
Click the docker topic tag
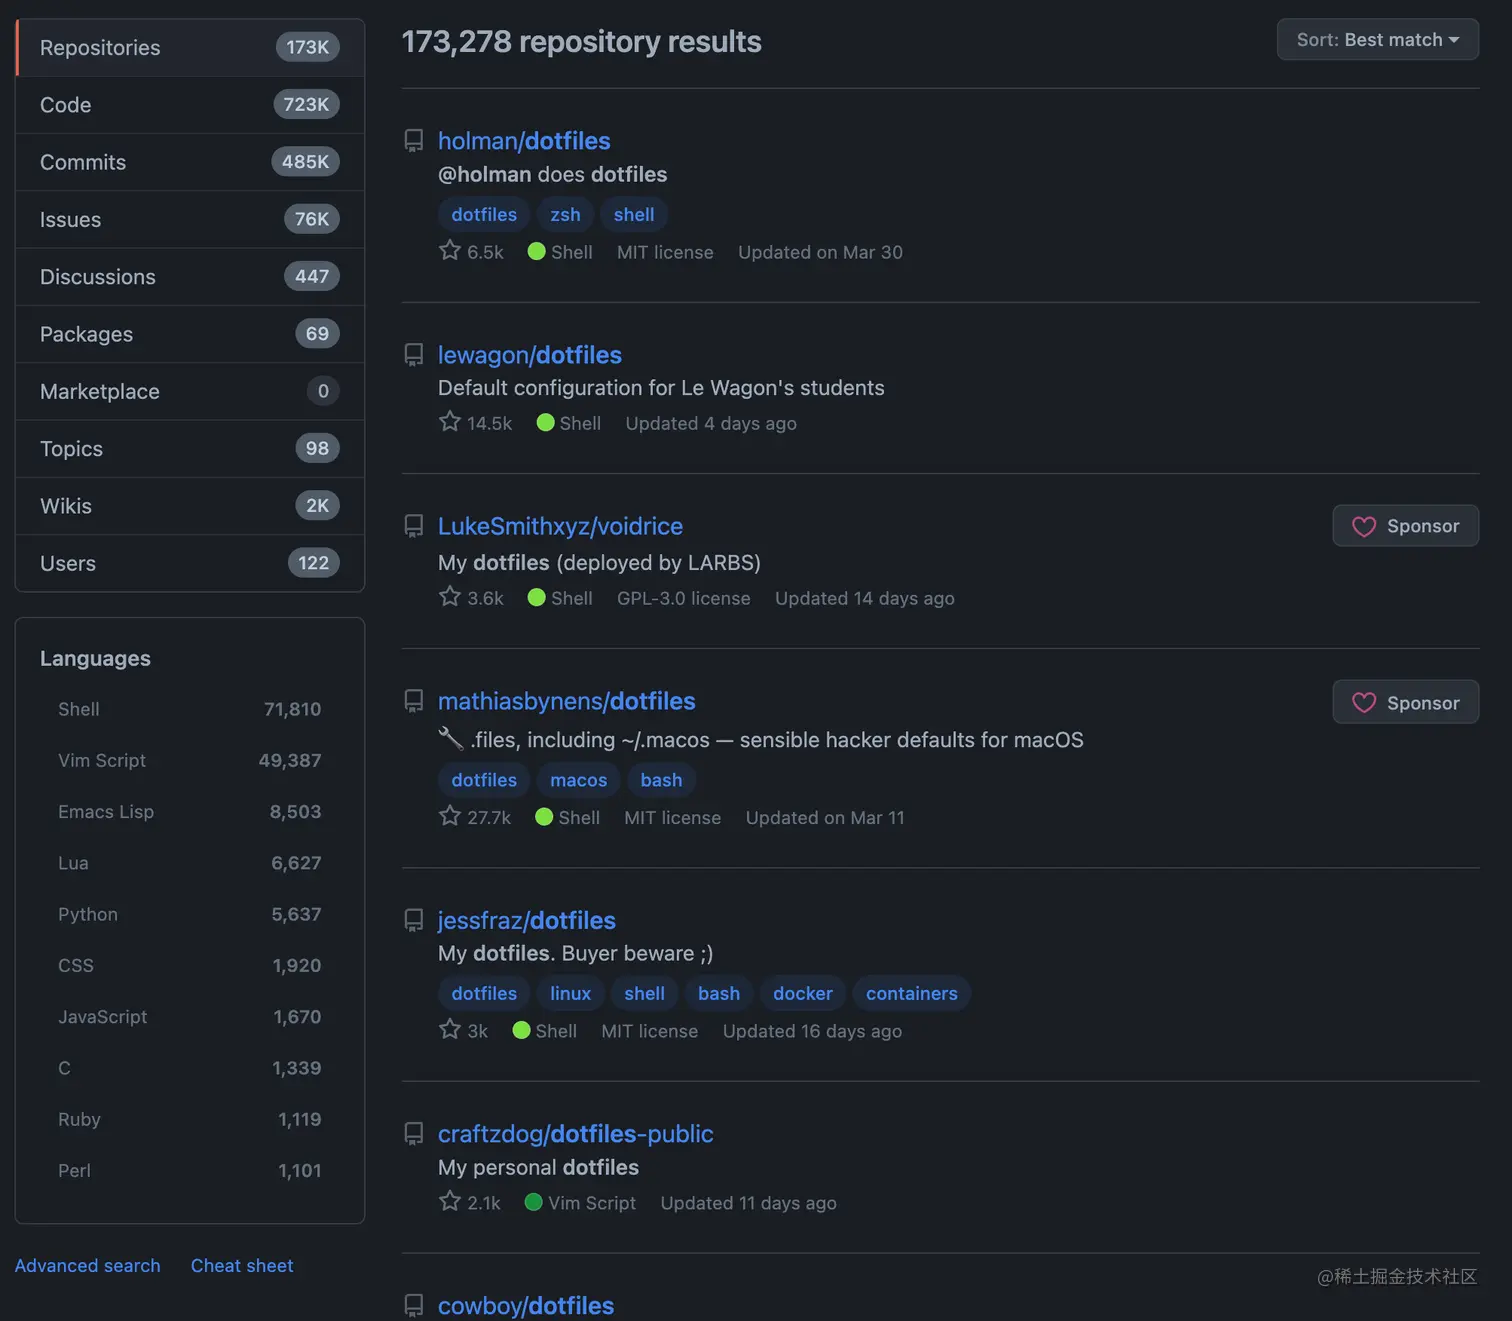tap(802, 994)
